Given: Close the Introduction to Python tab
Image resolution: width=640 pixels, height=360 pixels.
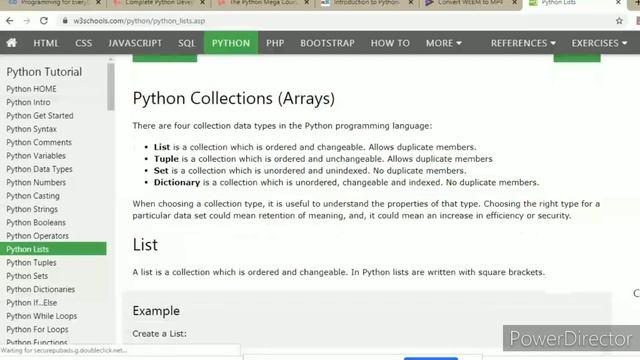Looking at the screenshot, I should [411, 3].
